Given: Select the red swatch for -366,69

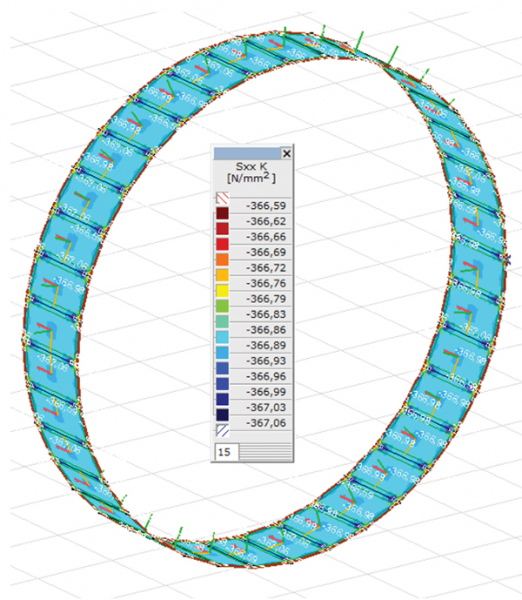Looking at the screenshot, I should click(222, 244).
